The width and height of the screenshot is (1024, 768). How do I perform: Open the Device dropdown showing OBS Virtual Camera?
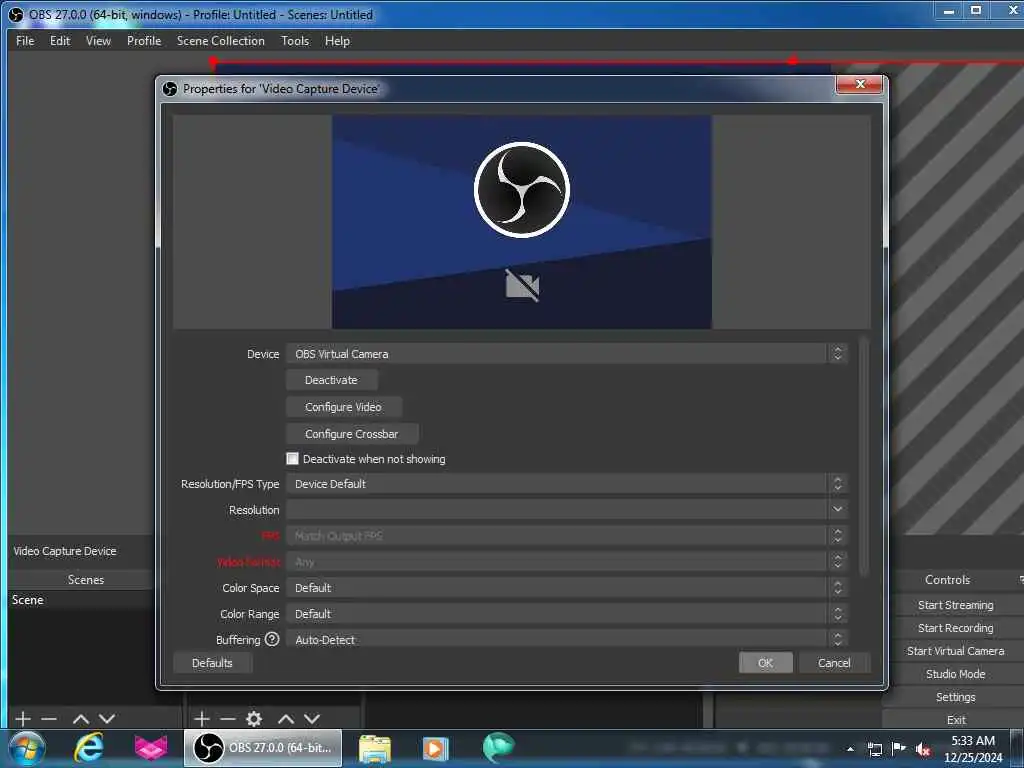pos(567,354)
